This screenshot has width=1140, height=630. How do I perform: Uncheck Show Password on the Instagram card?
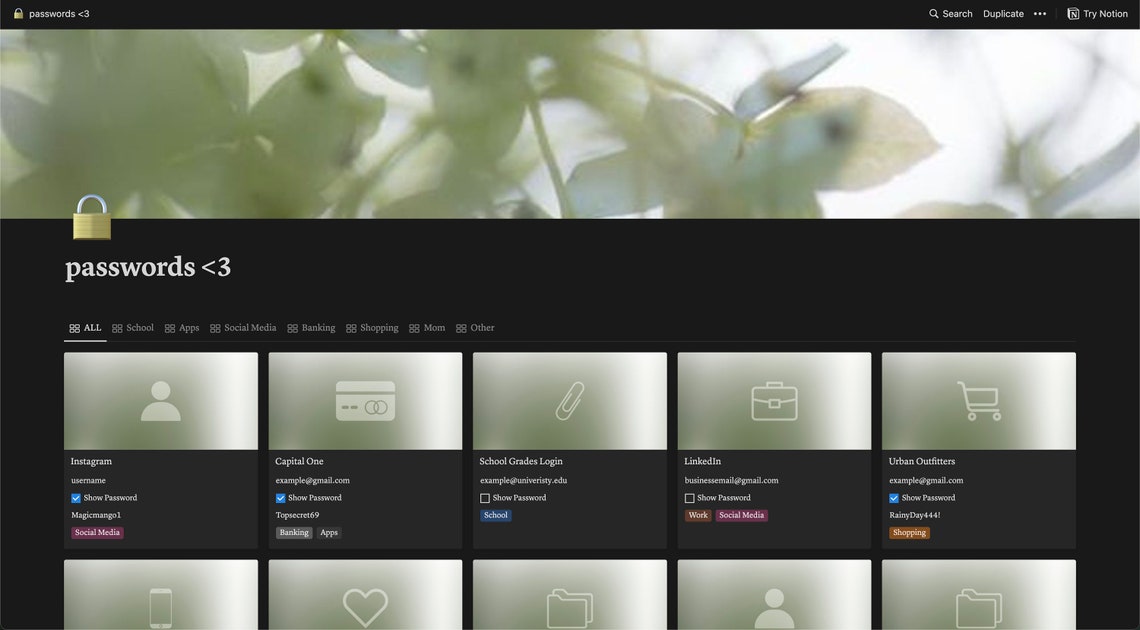coord(73,496)
